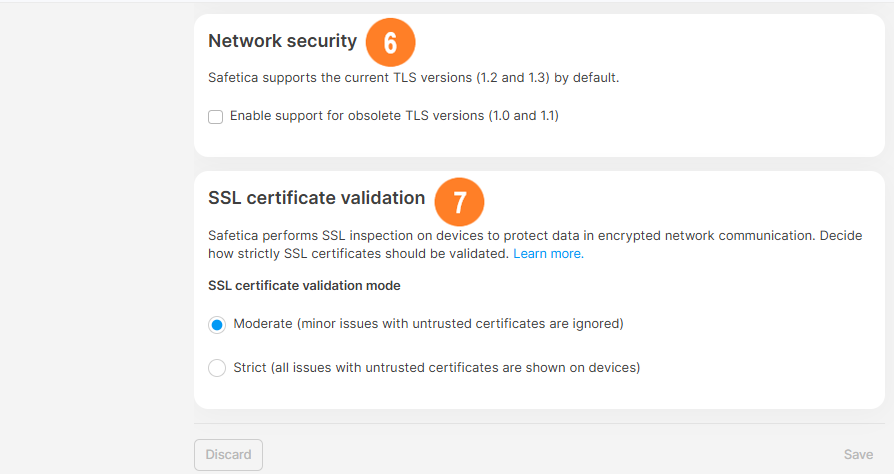
Task: Select the Moderate validation radio button
Action: click(x=217, y=324)
